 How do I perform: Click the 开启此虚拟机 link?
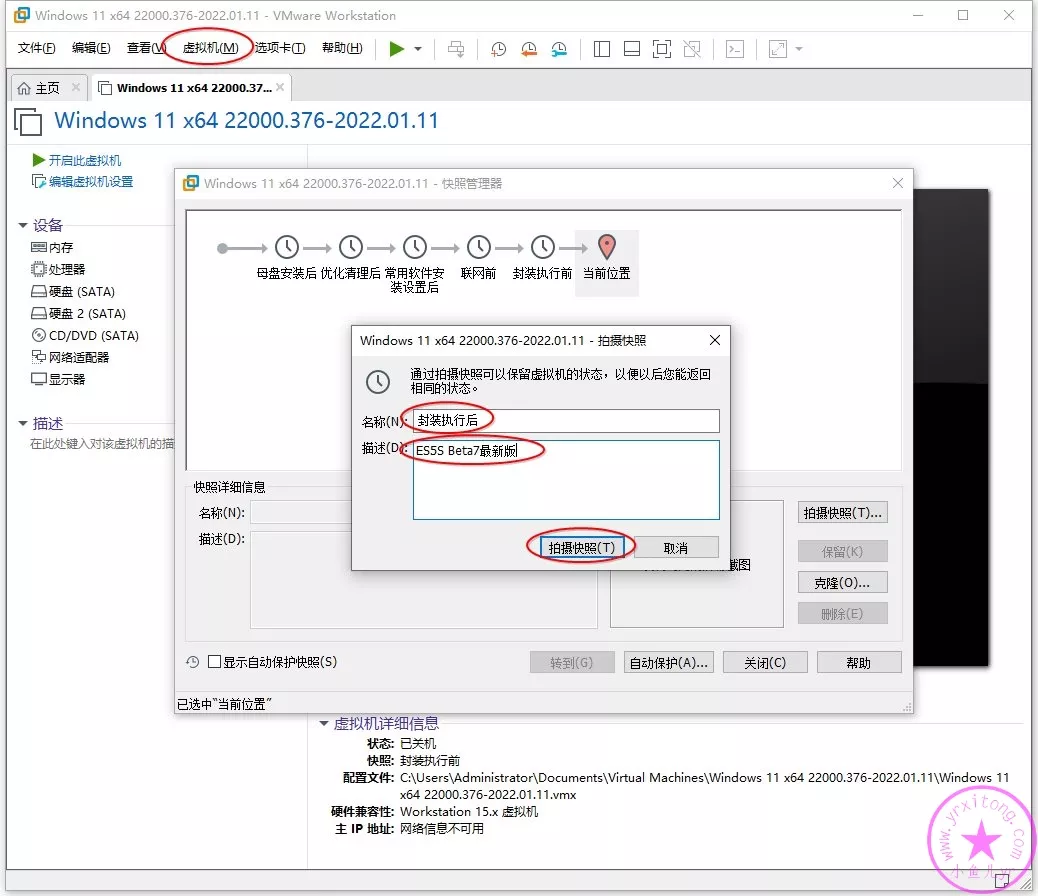(x=84, y=160)
